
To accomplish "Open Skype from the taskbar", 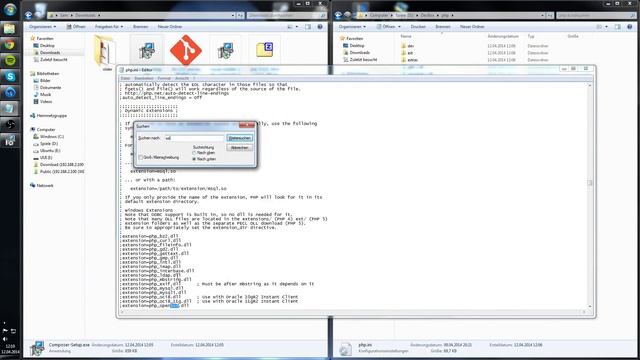I will (x=10, y=77).
